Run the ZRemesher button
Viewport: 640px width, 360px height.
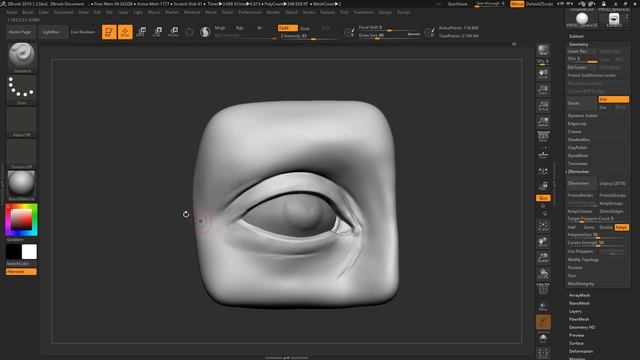coord(582,184)
